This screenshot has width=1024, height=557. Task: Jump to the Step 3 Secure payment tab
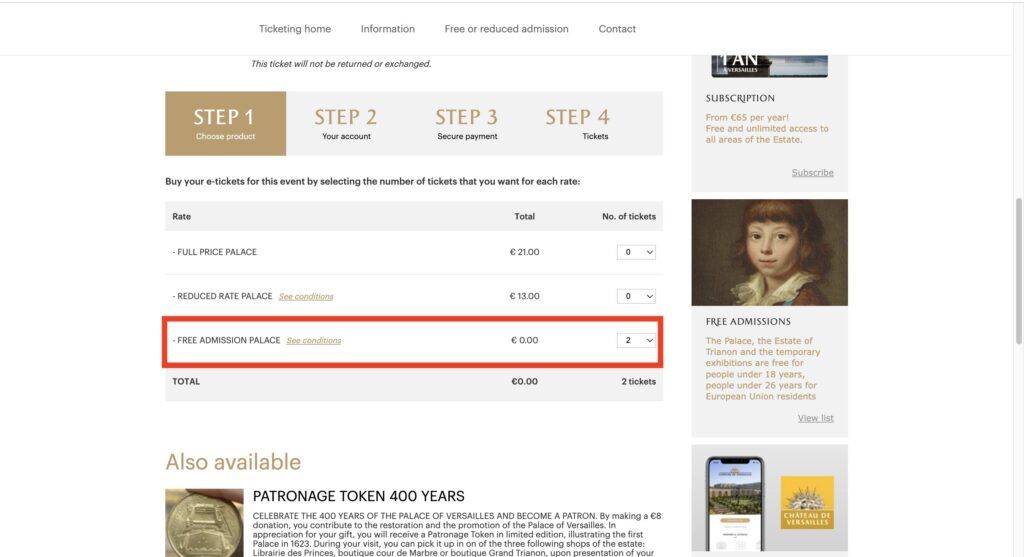coord(467,124)
